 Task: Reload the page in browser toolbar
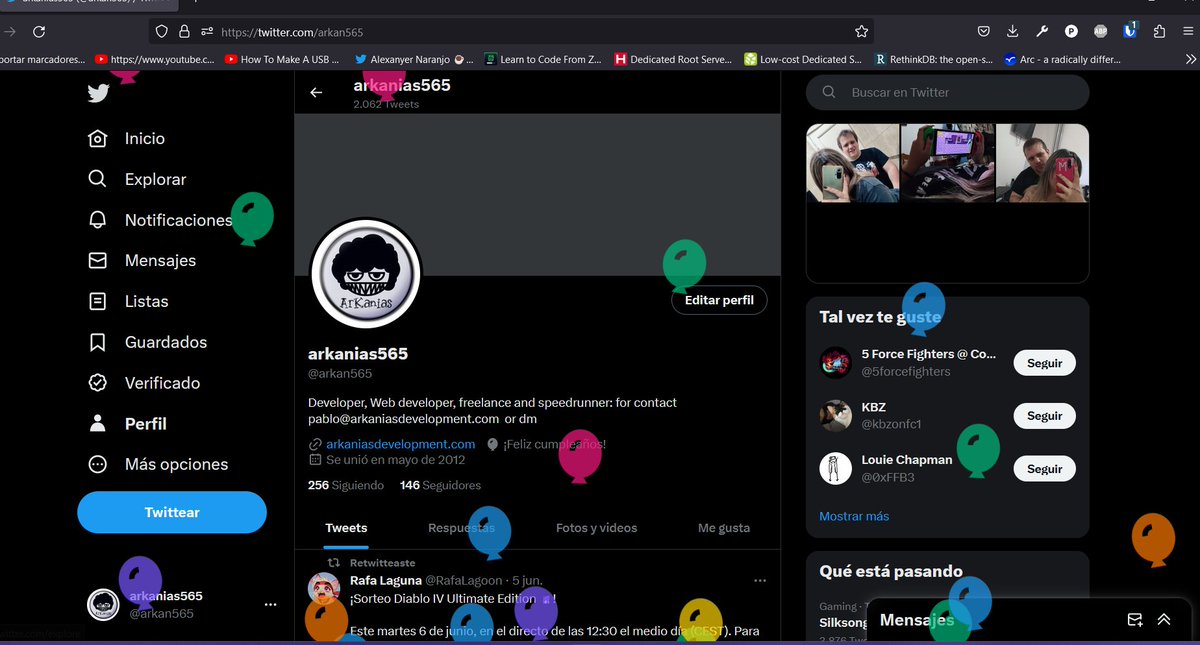(x=38, y=32)
